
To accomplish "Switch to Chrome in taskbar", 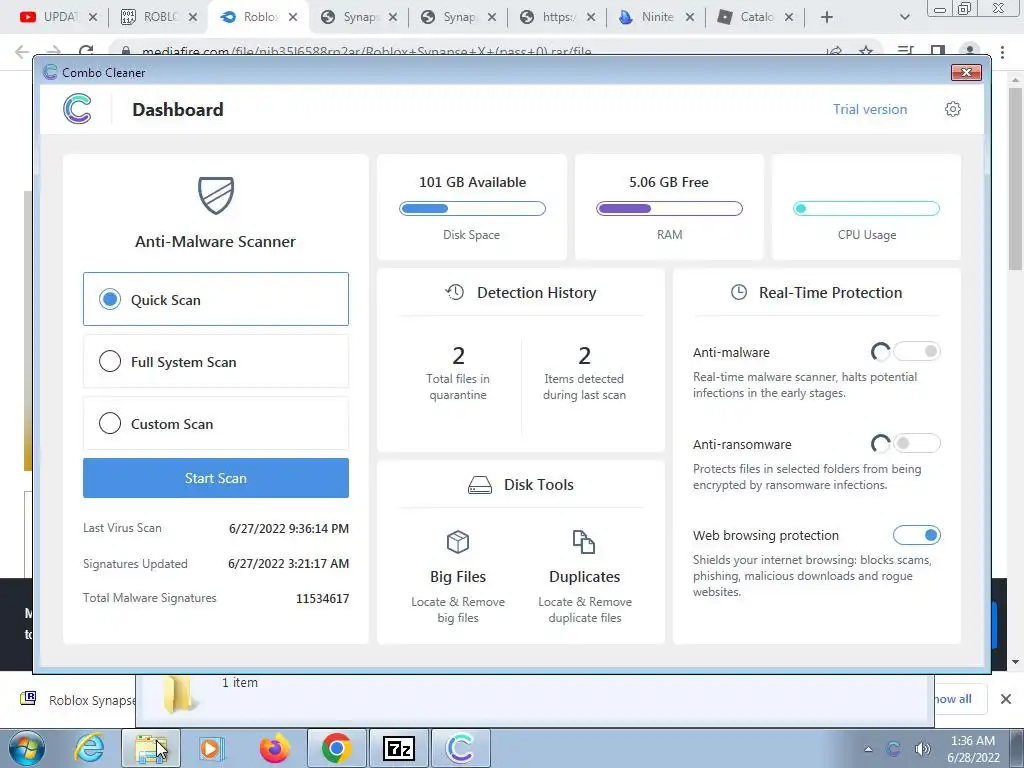I will (336, 748).
